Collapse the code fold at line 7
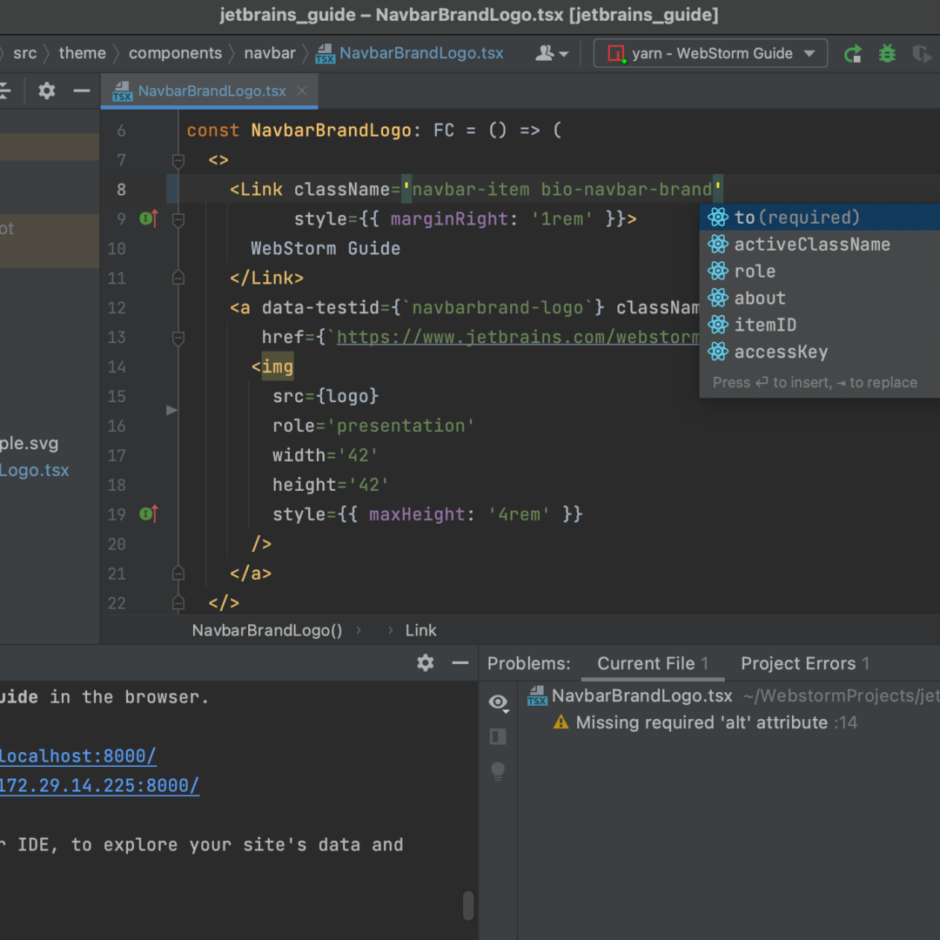This screenshot has width=940, height=940. (x=178, y=160)
